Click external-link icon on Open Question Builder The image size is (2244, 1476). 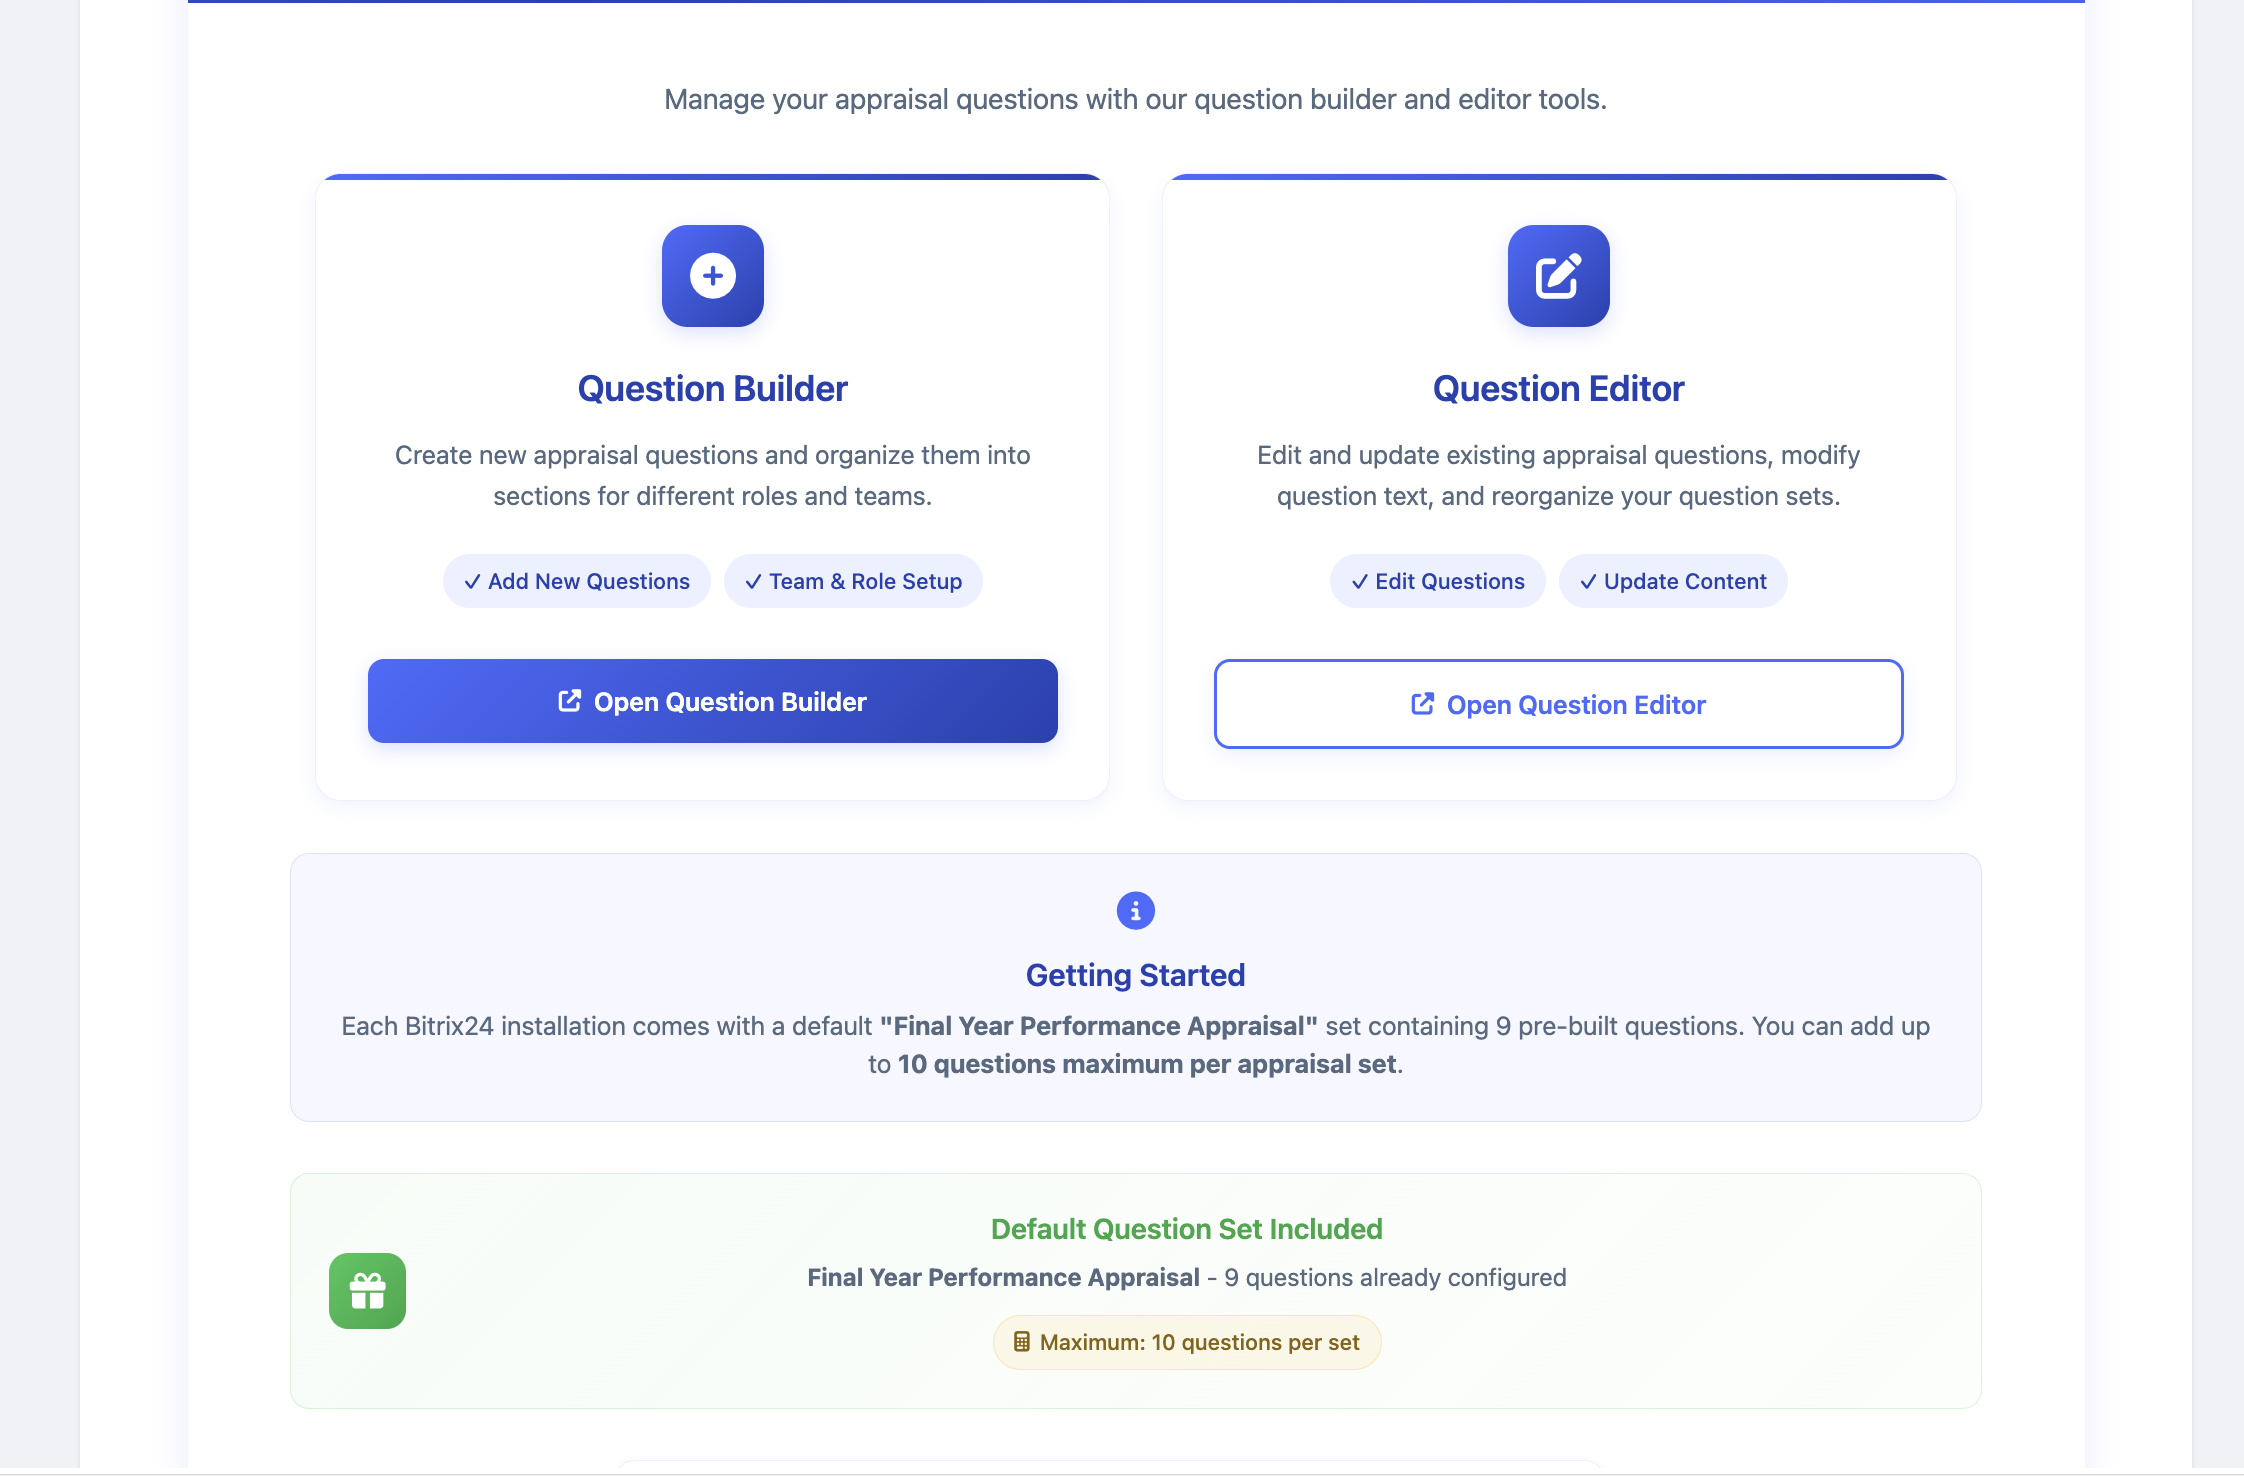click(569, 701)
